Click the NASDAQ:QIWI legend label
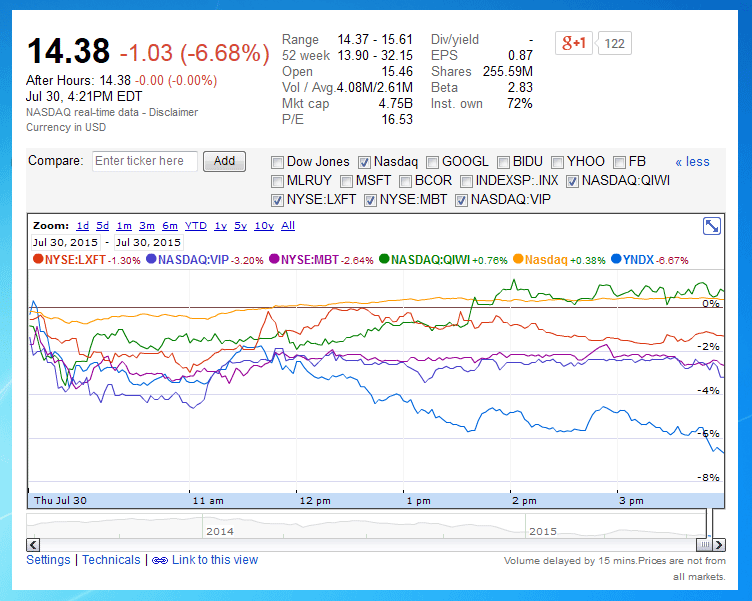The height and width of the screenshot is (601, 752). point(430,259)
